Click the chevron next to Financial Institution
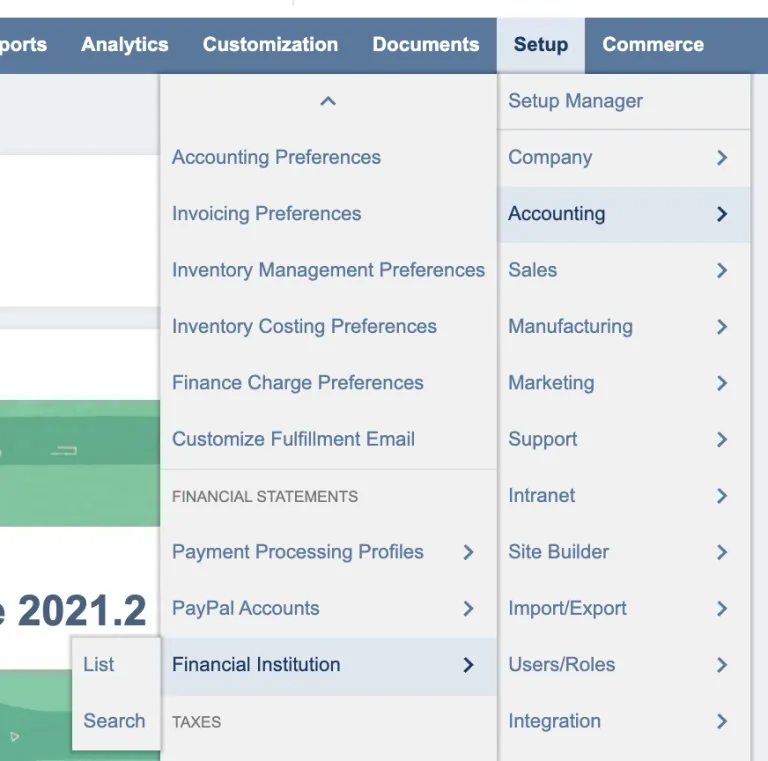This screenshot has height=761, width=768. [468, 665]
